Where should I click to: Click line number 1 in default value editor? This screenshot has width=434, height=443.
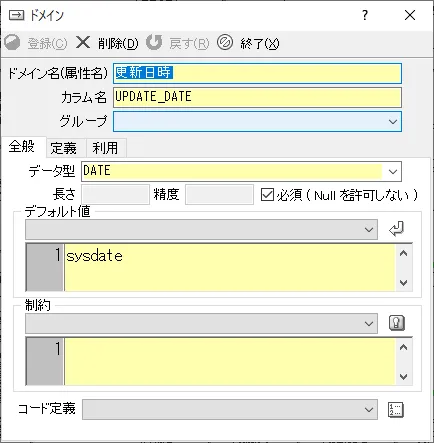tap(58, 255)
